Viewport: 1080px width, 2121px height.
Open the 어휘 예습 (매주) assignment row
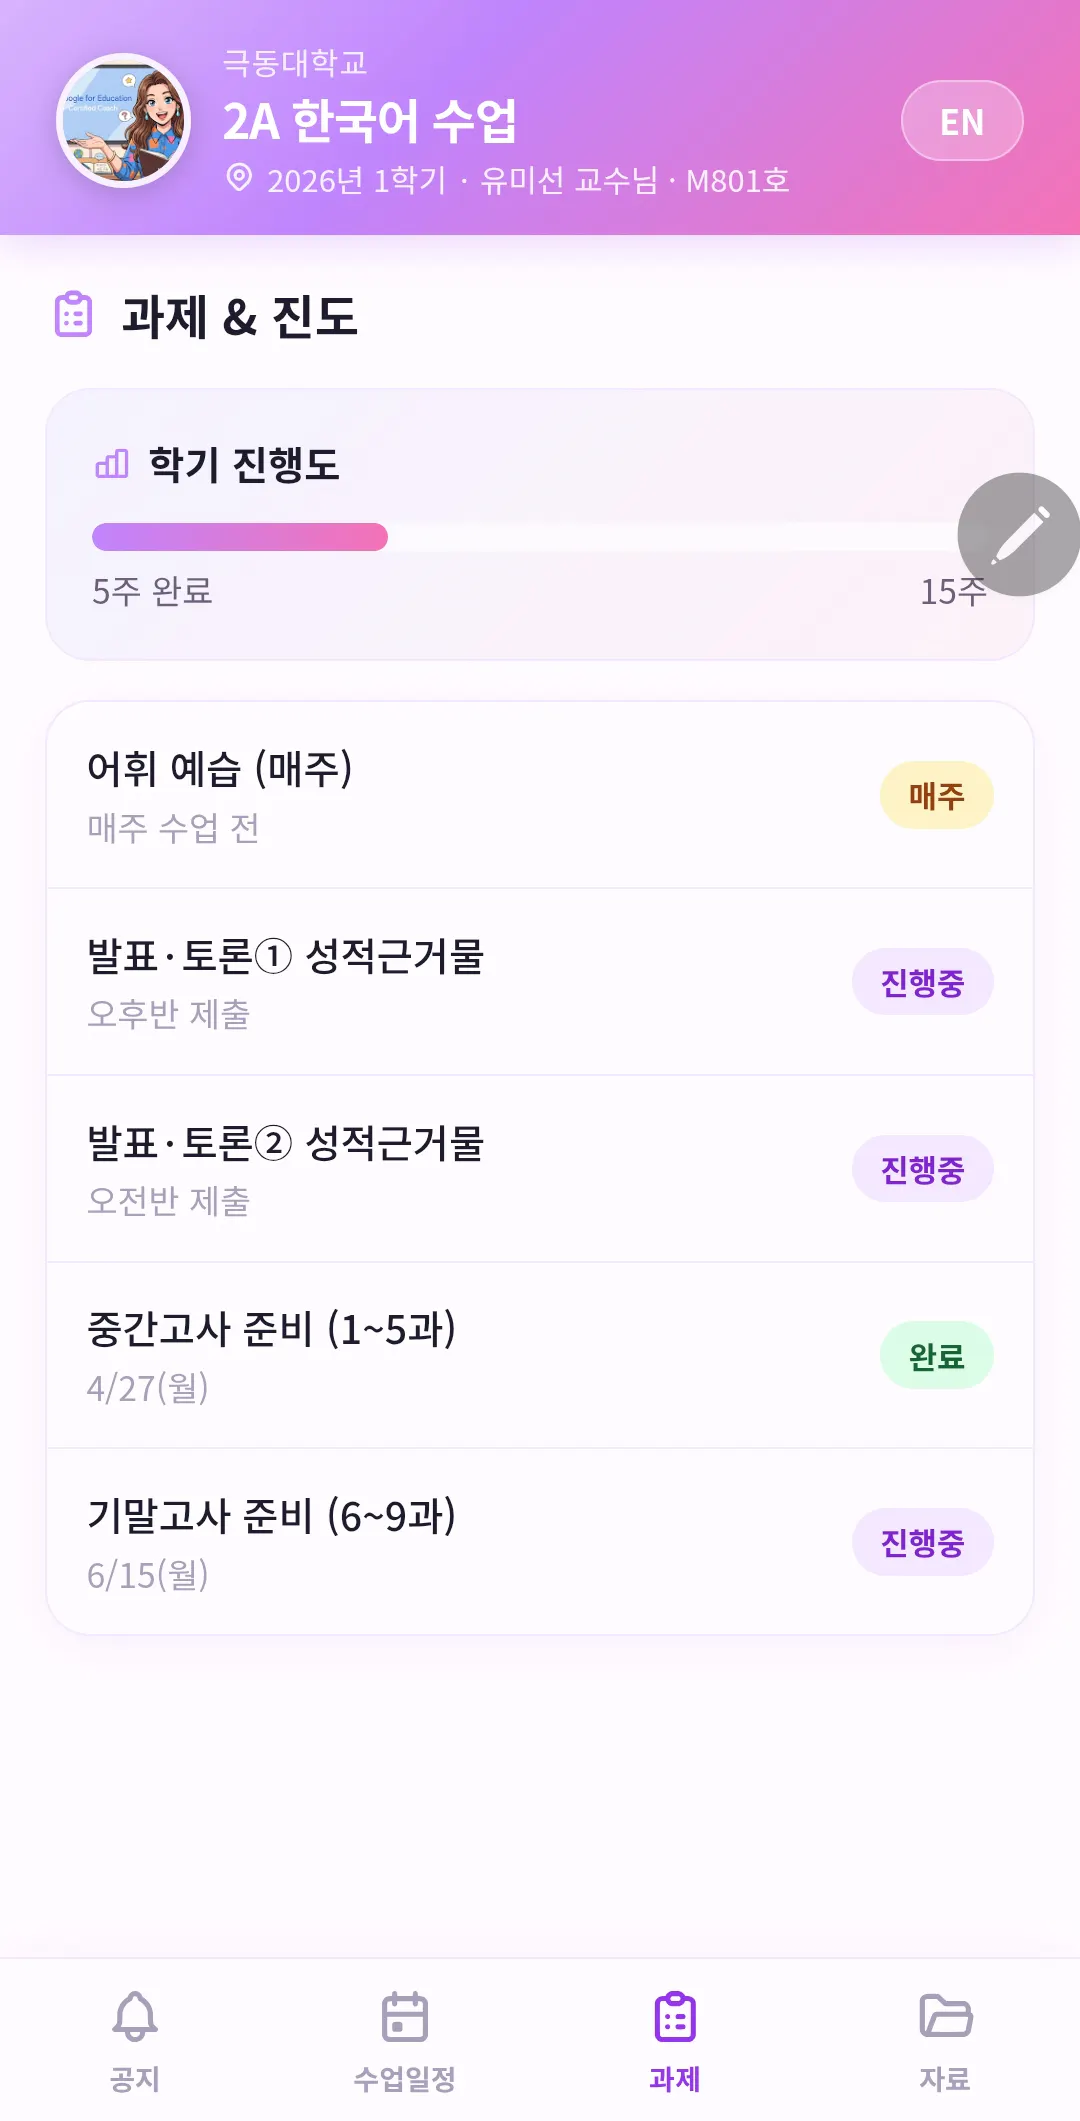click(x=540, y=796)
